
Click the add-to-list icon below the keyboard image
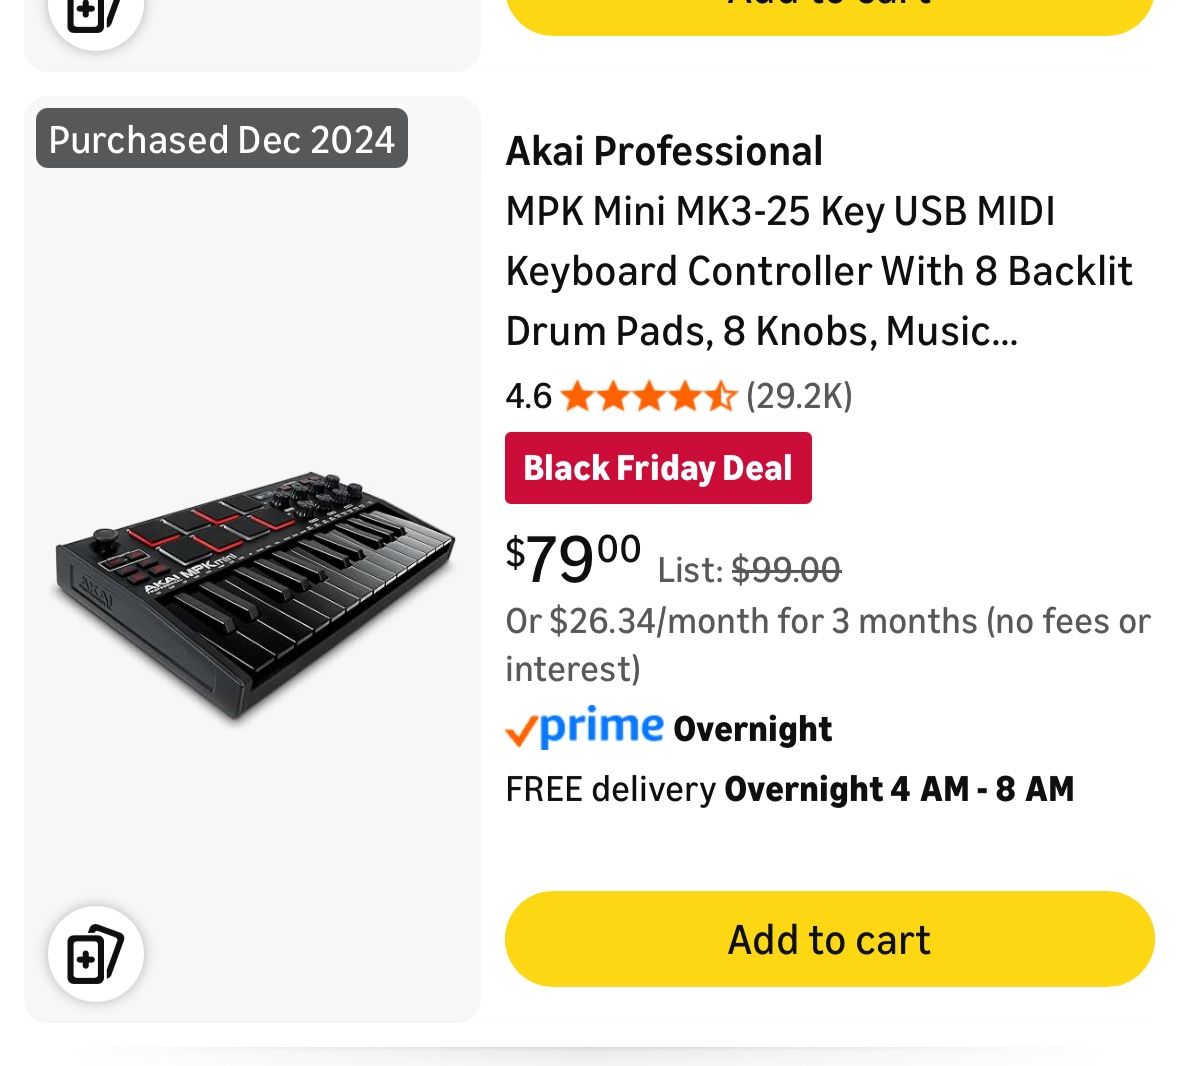(x=95, y=953)
